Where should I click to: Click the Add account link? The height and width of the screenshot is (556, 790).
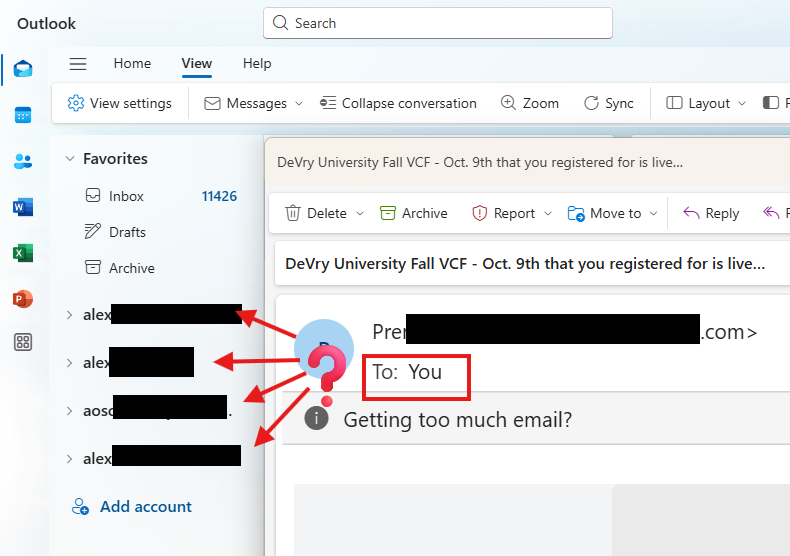(x=132, y=507)
